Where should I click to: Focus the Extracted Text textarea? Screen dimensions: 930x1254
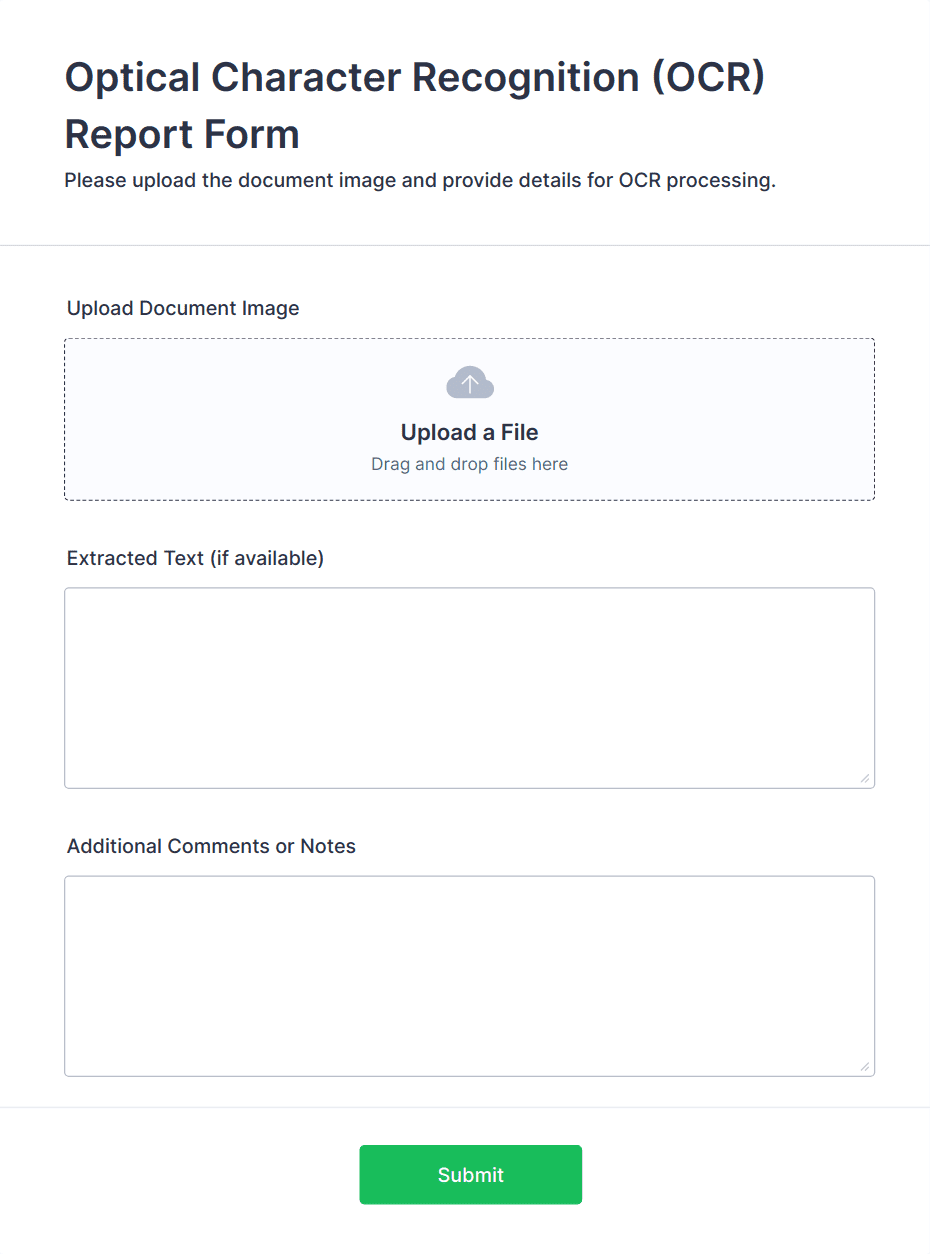tap(469, 688)
